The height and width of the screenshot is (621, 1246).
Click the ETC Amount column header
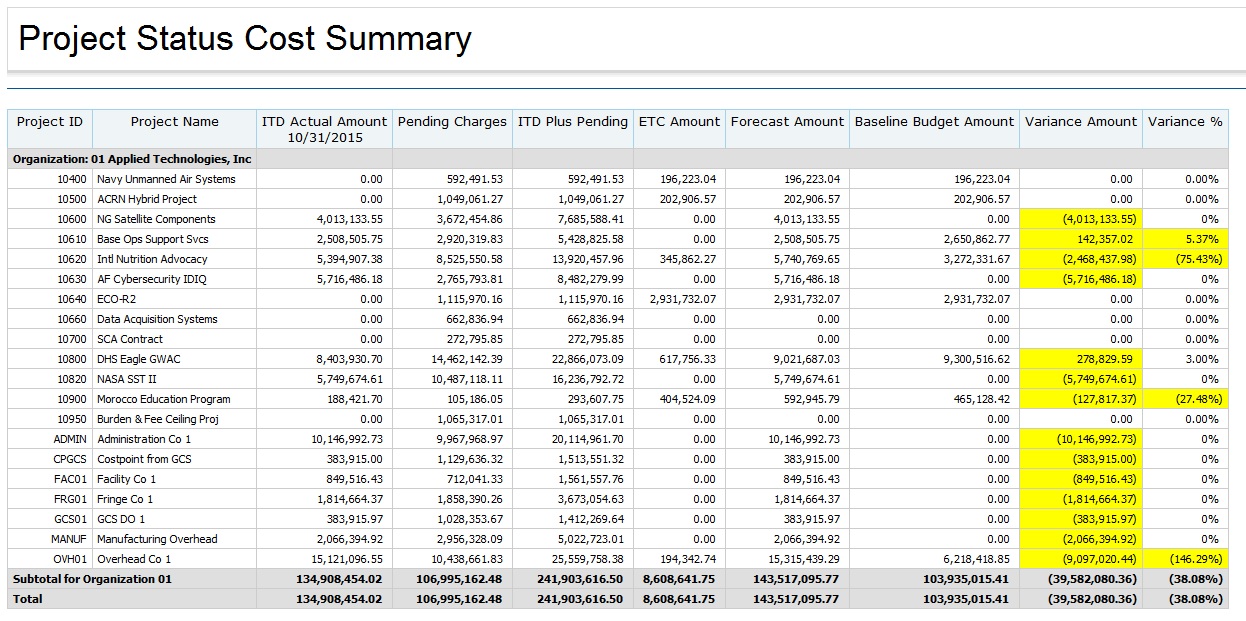pyautogui.click(x=679, y=122)
